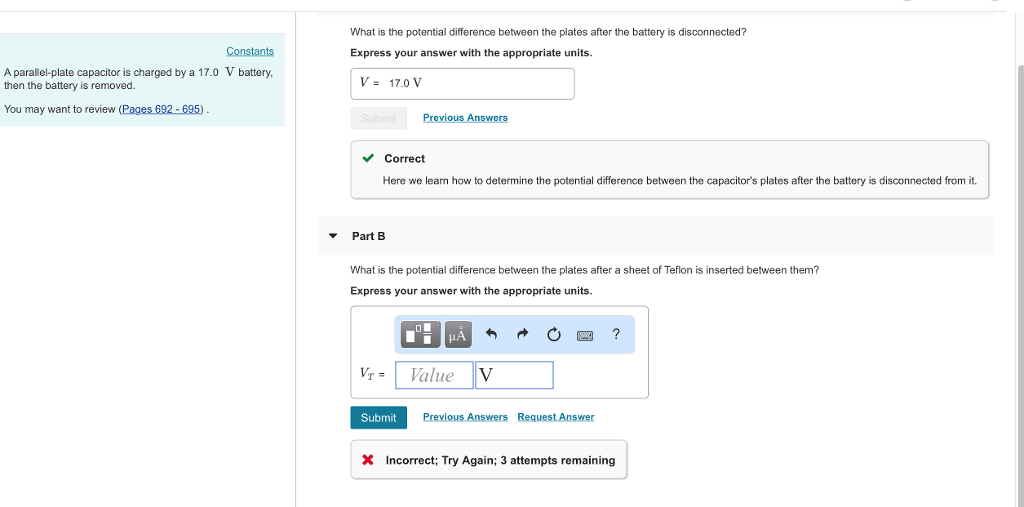Open Previous Answers for Part B

[x=465, y=417]
